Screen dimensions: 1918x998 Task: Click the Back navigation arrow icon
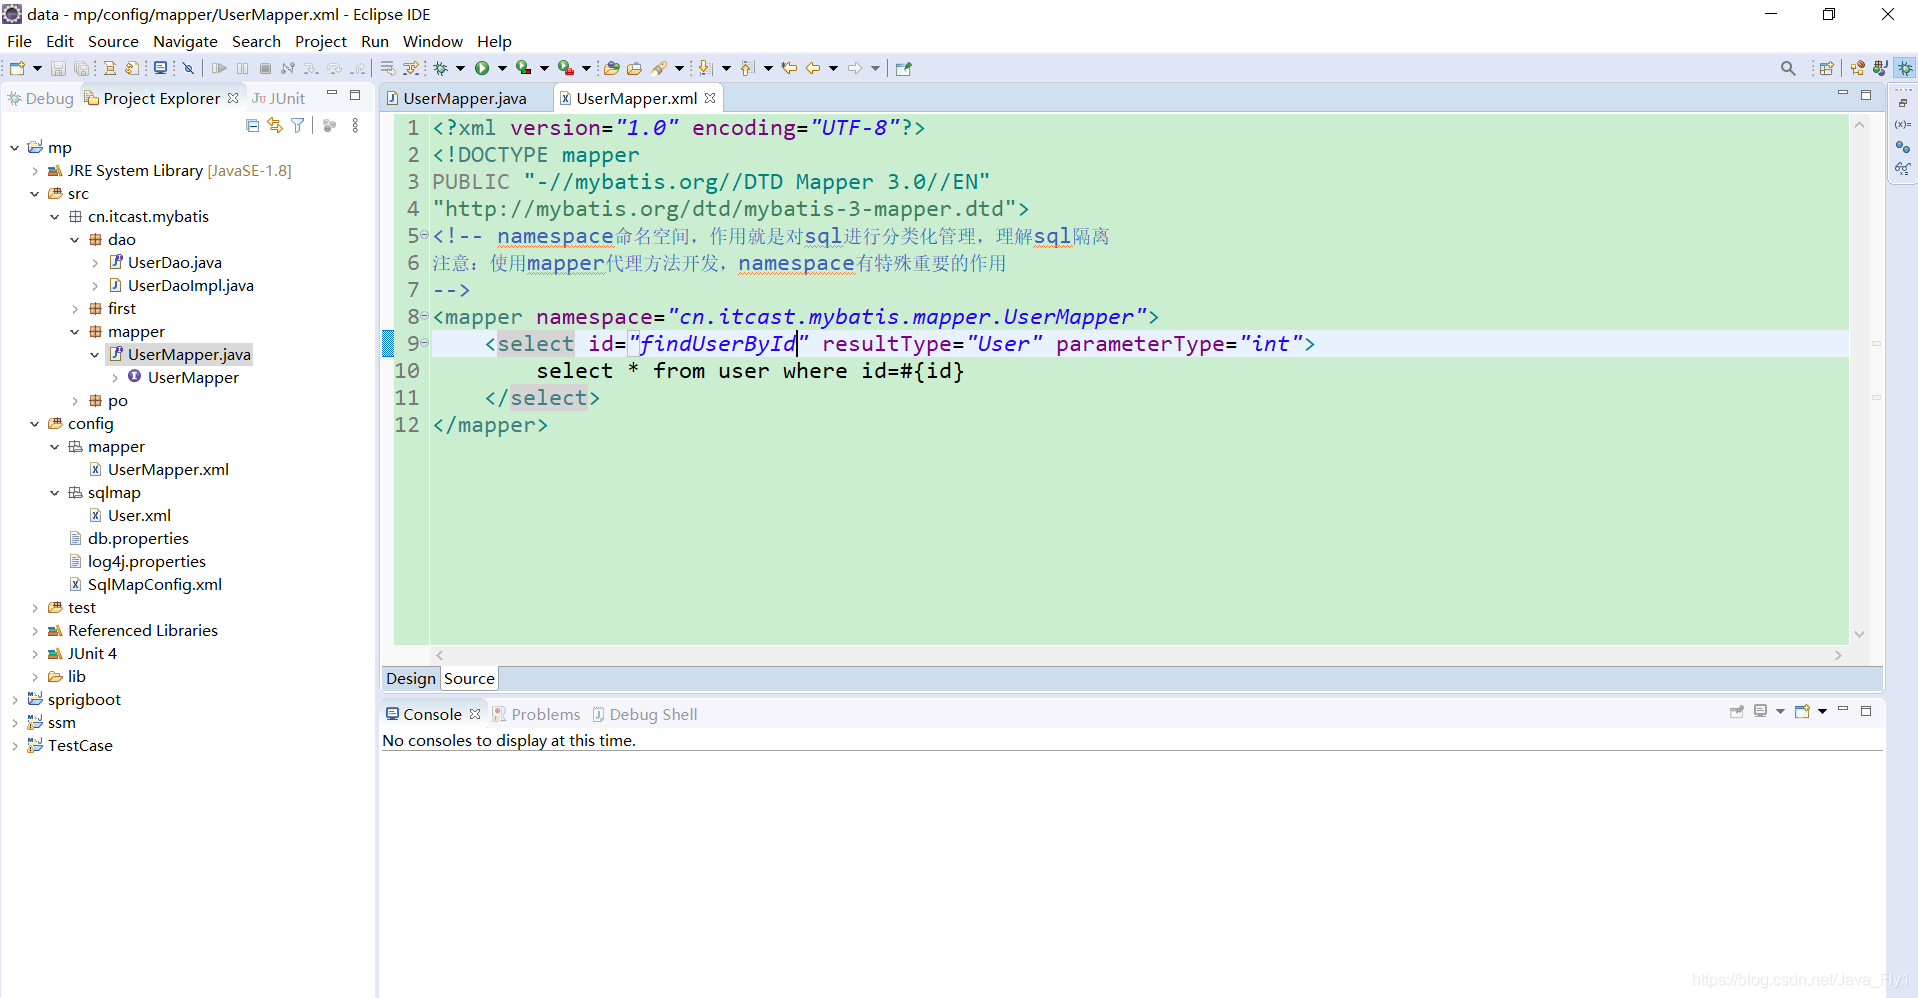pyautogui.click(x=813, y=68)
